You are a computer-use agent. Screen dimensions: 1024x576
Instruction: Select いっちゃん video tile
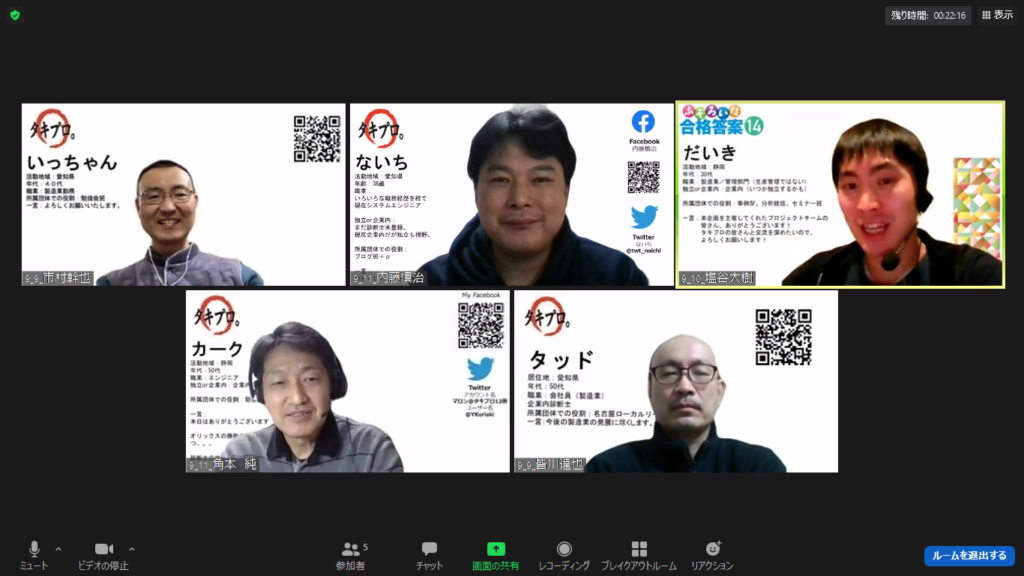coord(183,194)
